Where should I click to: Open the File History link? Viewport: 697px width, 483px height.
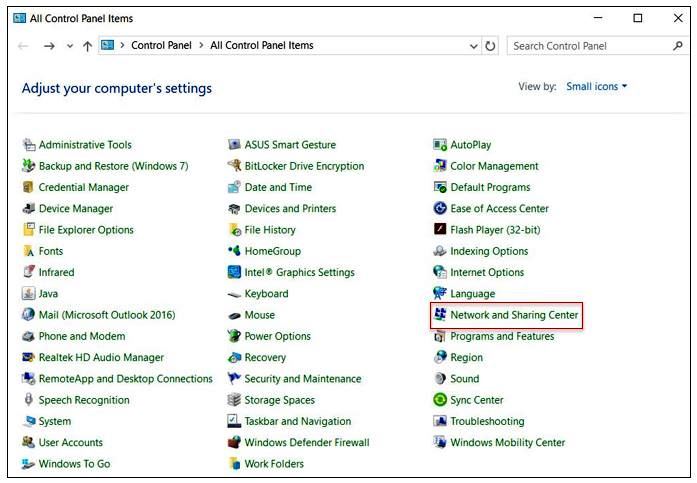click(270, 230)
